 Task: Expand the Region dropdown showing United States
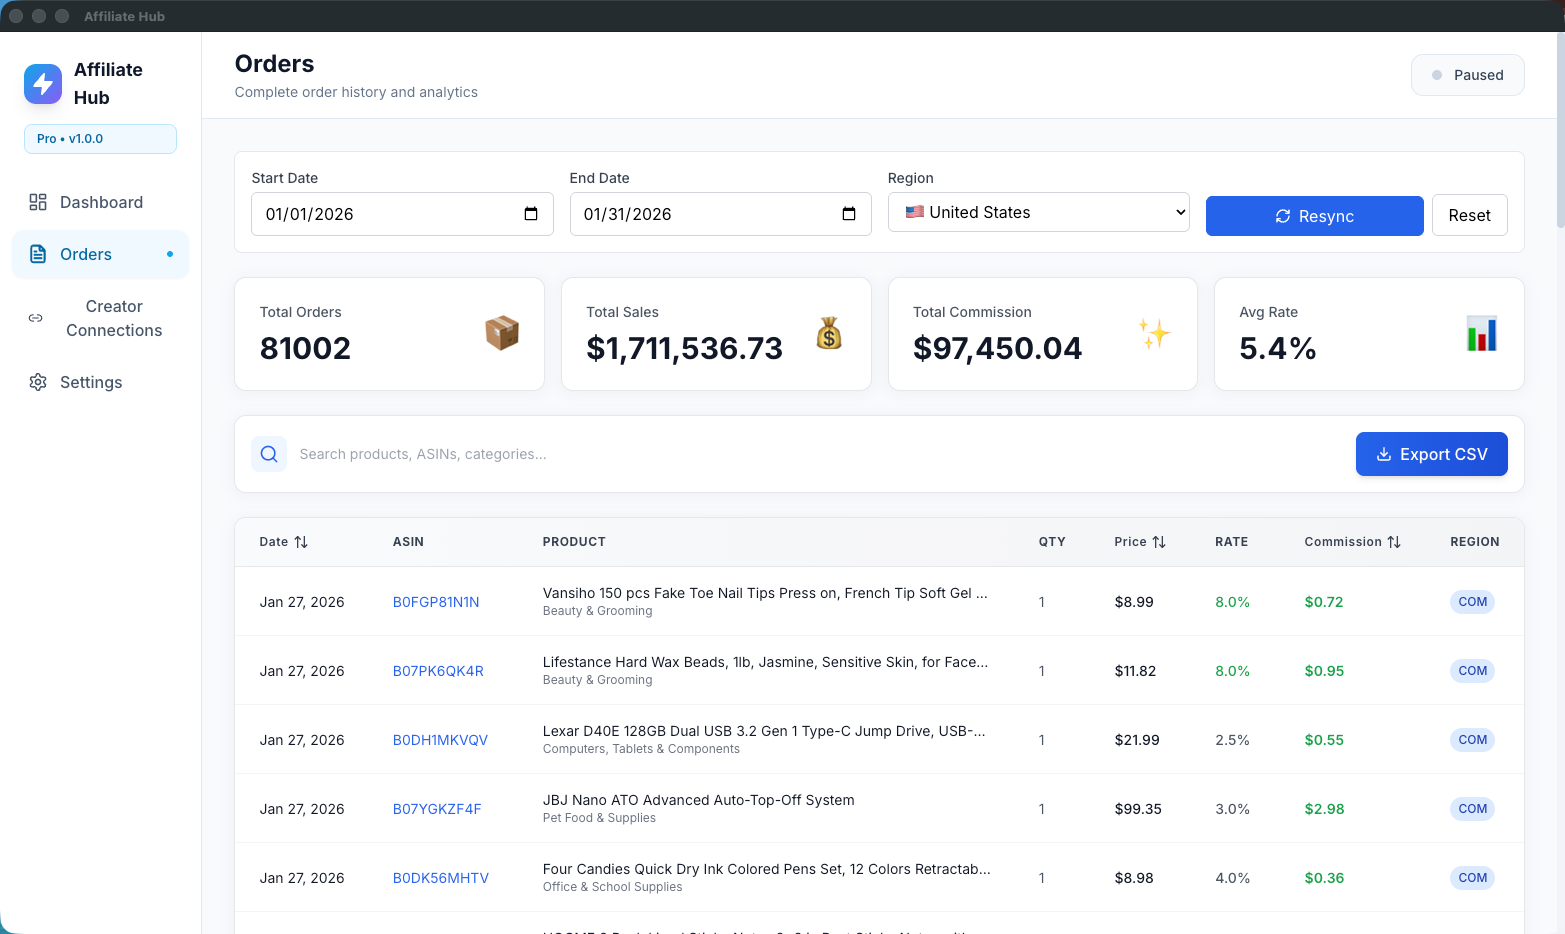point(1038,212)
